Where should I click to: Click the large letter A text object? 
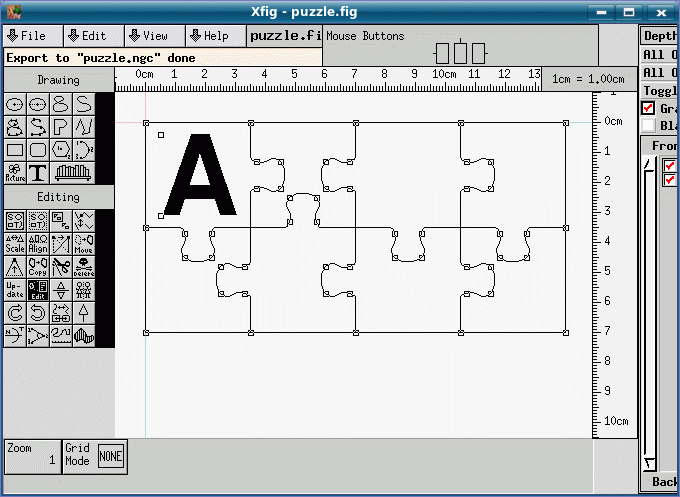pos(200,174)
